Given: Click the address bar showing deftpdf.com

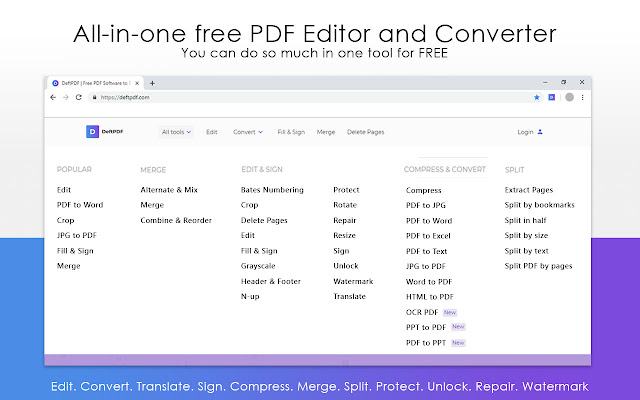Looking at the screenshot, I should (300, 97).
